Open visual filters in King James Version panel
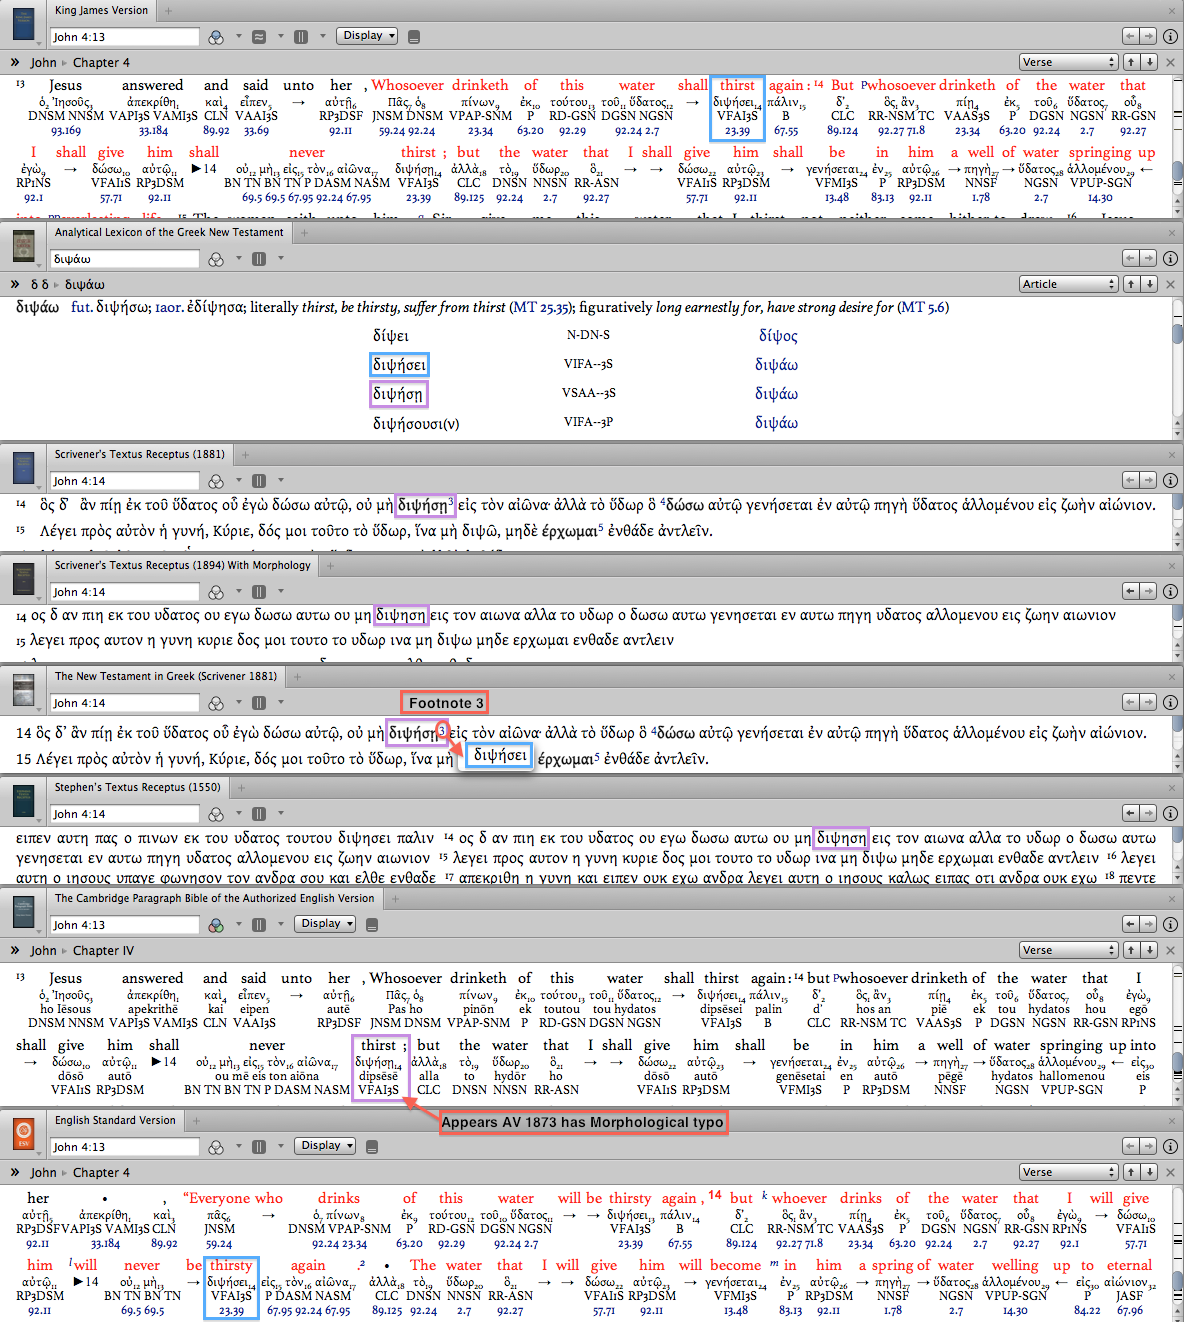This screenshot has width=1184, height=1322. pyautogui.click(x=216, y=37)
